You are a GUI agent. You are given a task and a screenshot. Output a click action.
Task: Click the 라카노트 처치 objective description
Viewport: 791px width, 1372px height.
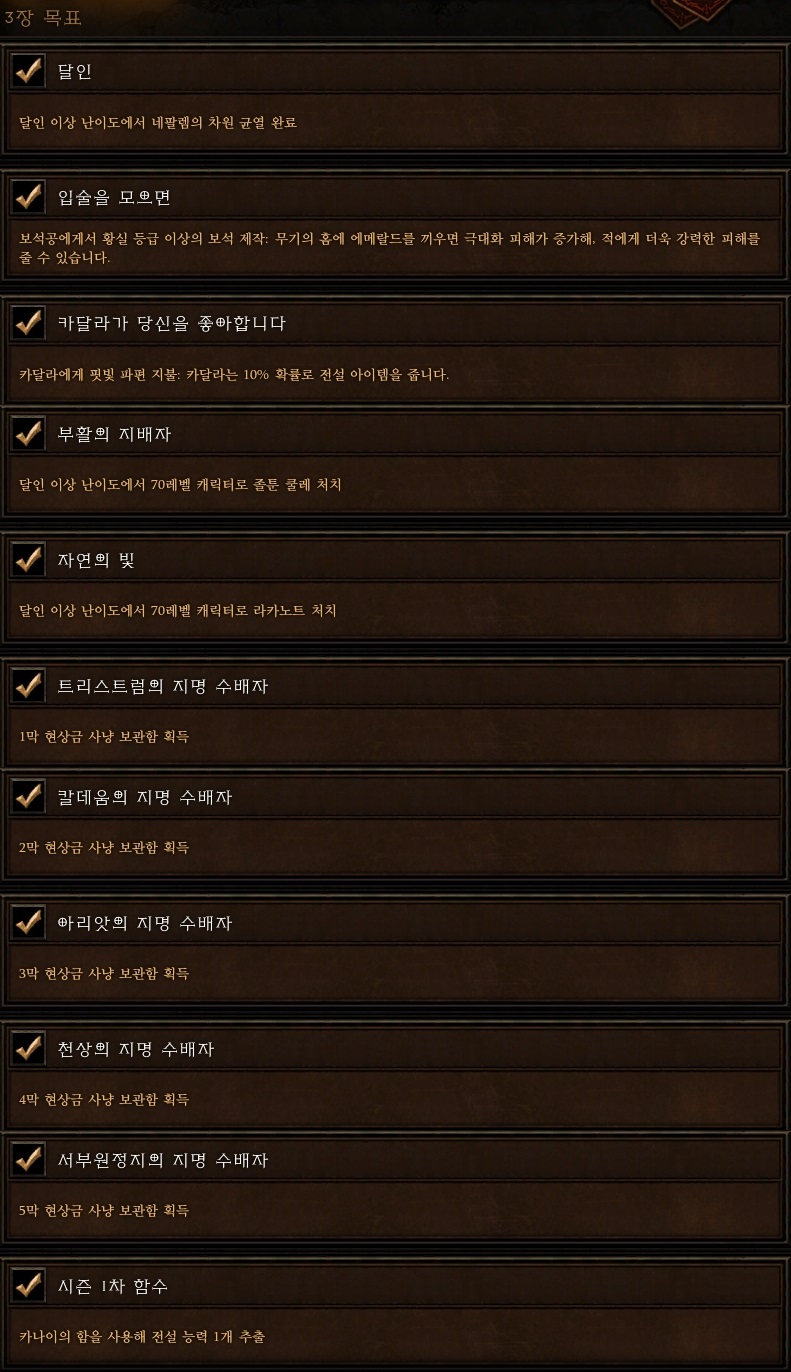point(178,611)
